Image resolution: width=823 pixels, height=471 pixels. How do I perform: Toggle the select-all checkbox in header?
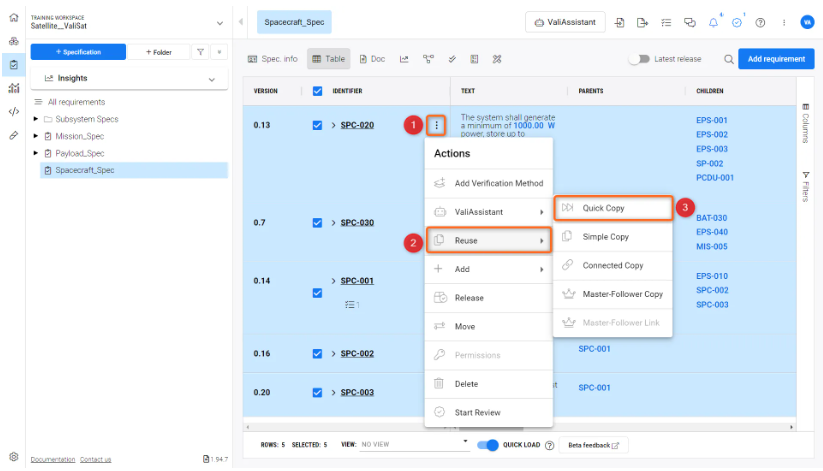click(317, 91)
